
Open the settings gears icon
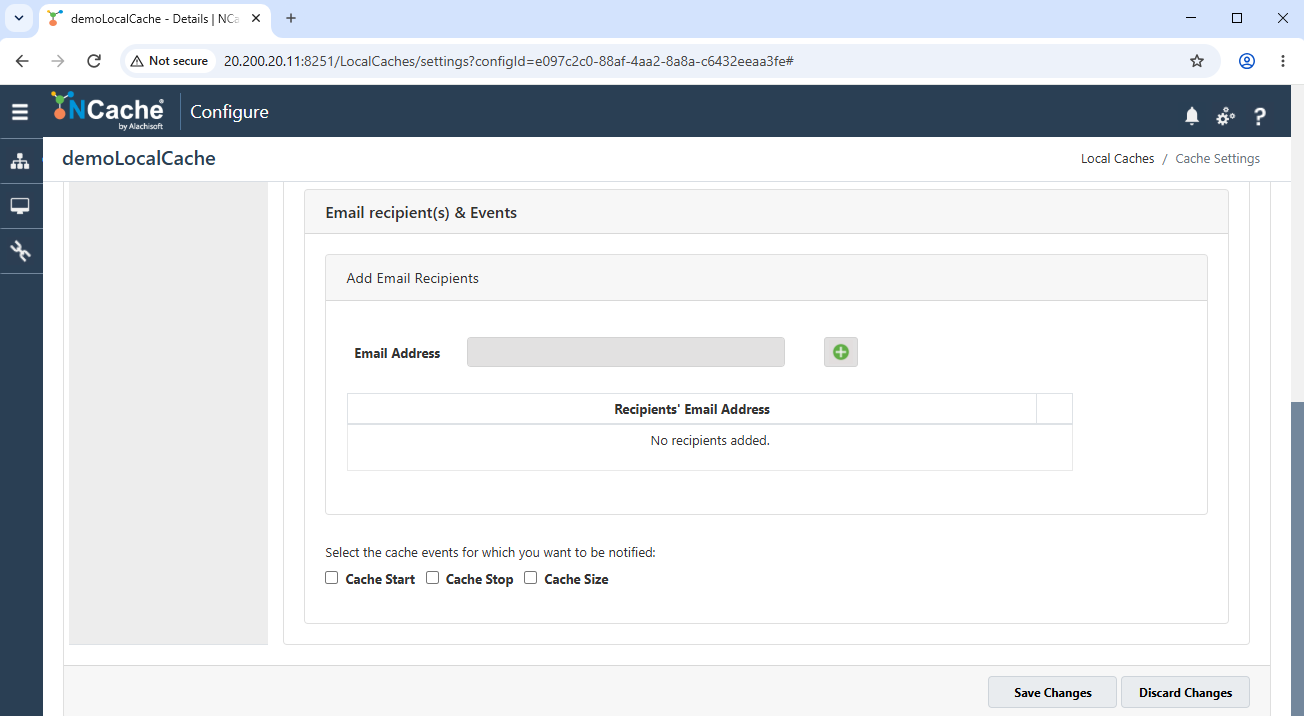(1225, 116)
